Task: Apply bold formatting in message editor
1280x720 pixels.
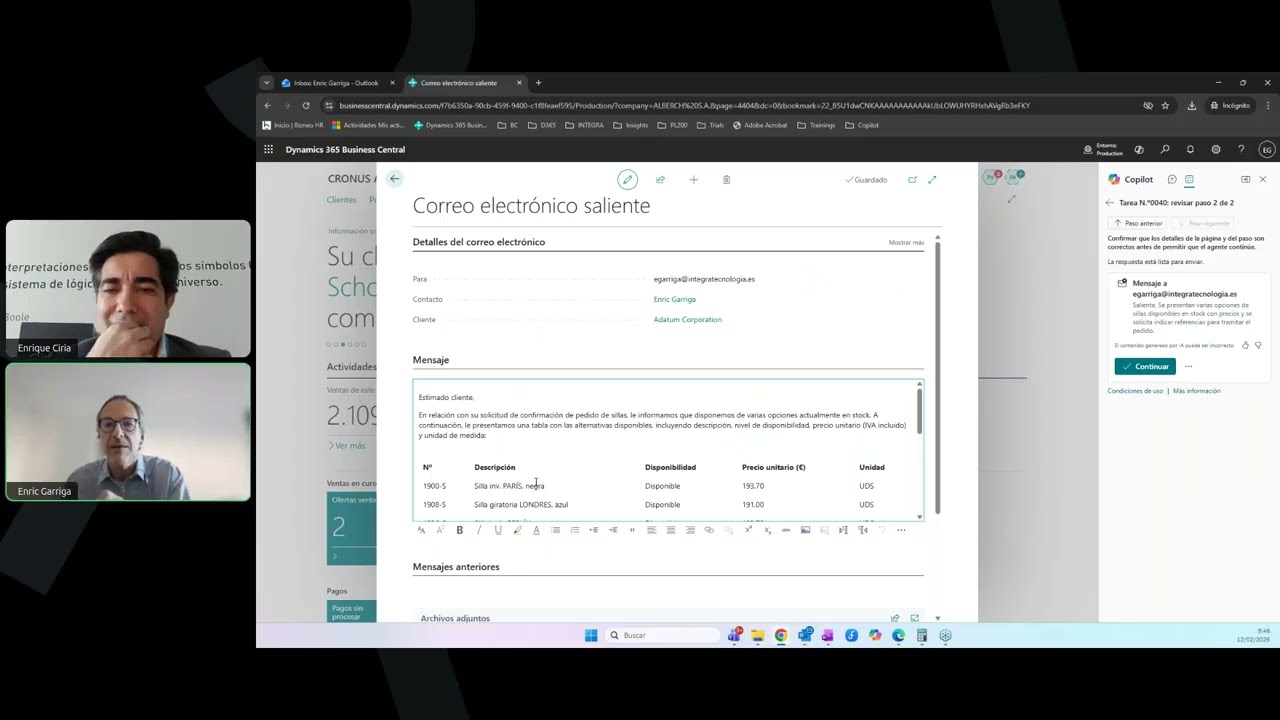Action: [x=460, y=530]
